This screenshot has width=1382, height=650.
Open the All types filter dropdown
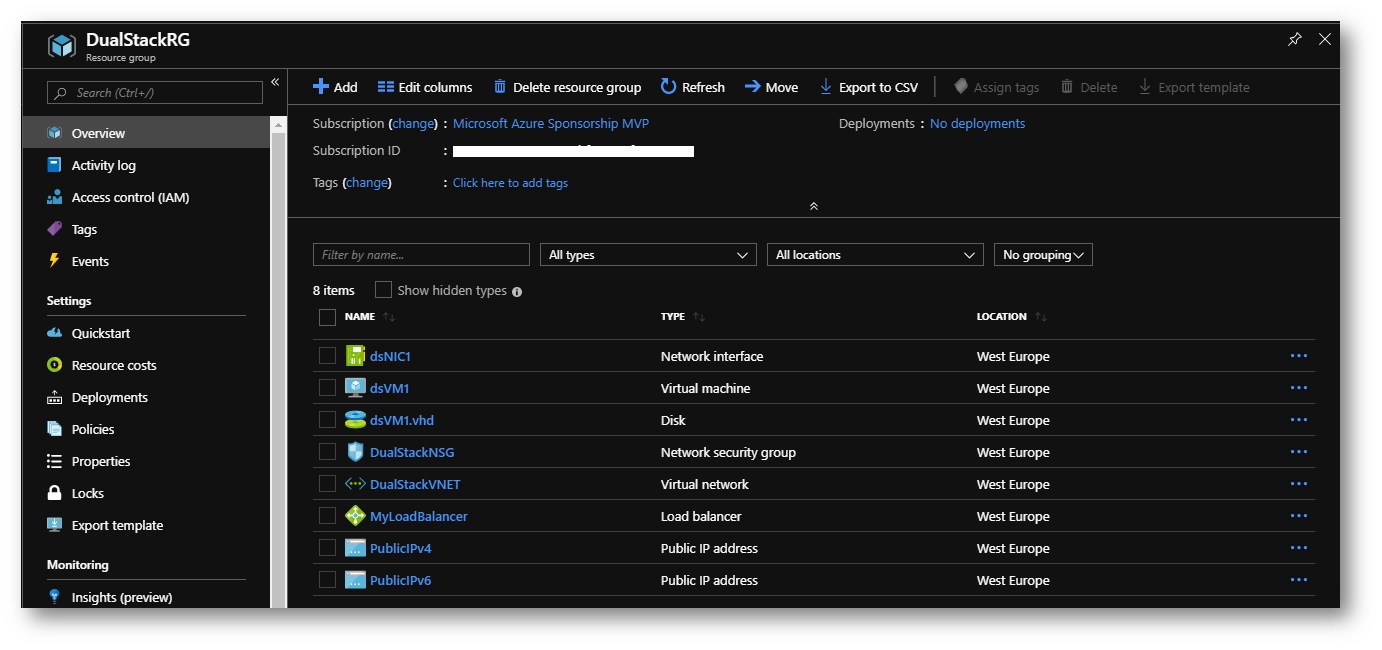tap(648, 255)
